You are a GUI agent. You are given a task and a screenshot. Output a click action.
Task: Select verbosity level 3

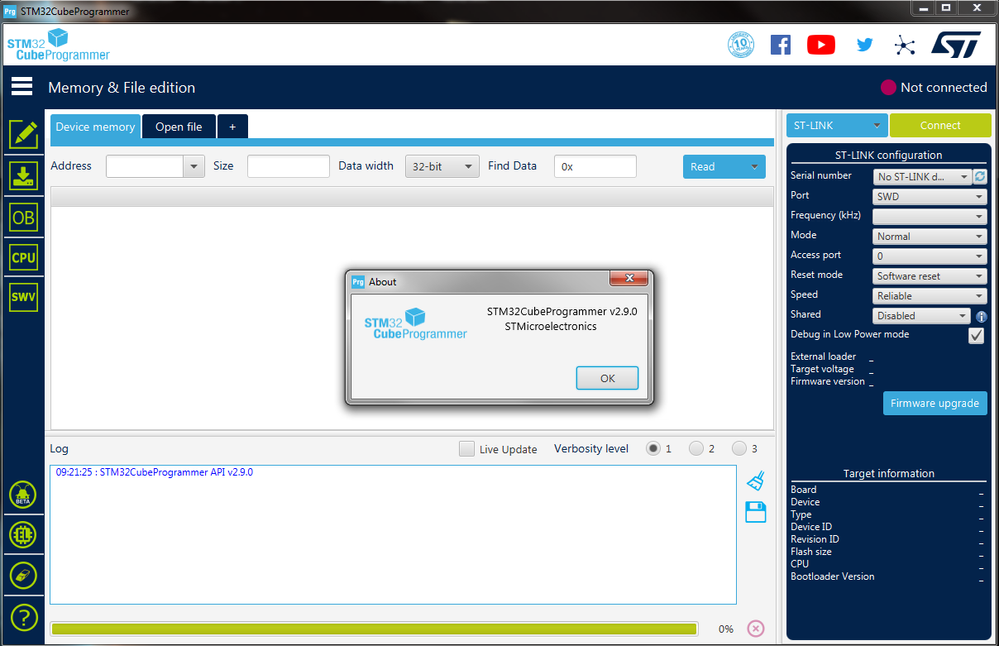coord(739,449)
